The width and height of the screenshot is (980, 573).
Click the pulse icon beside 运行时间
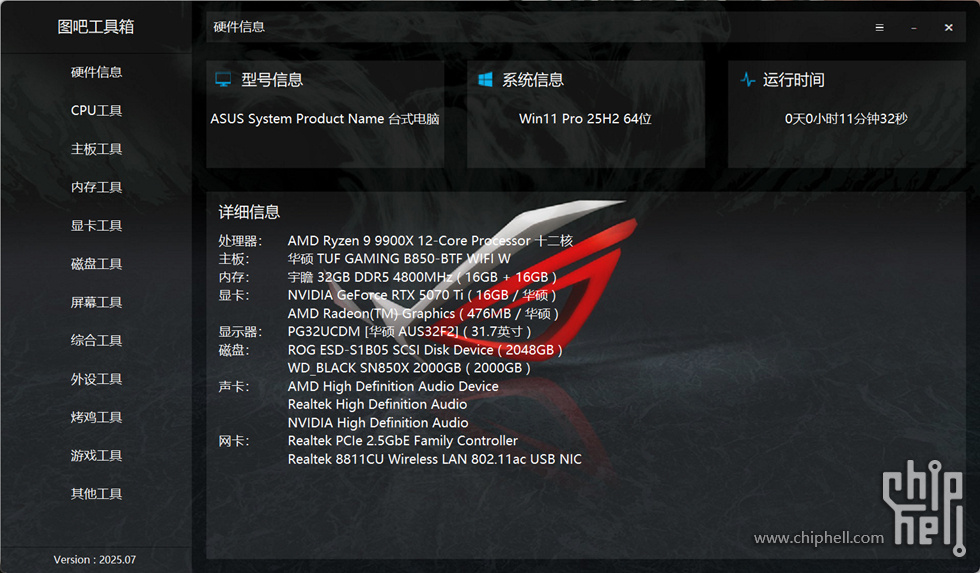click(x=748, y=79)
